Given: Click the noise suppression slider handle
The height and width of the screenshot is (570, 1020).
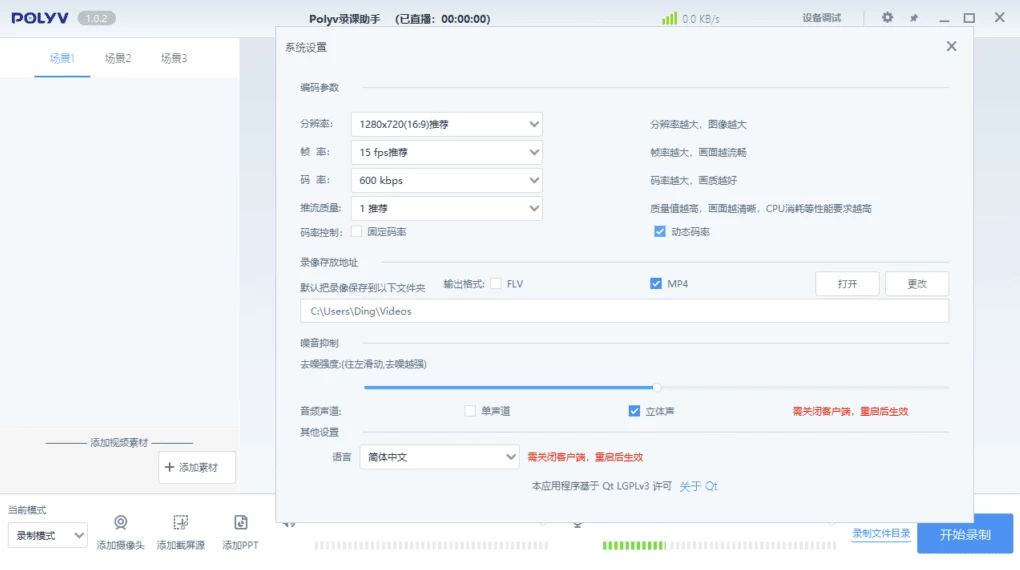Looking at the screenshot, I should [x=657, y=387].
